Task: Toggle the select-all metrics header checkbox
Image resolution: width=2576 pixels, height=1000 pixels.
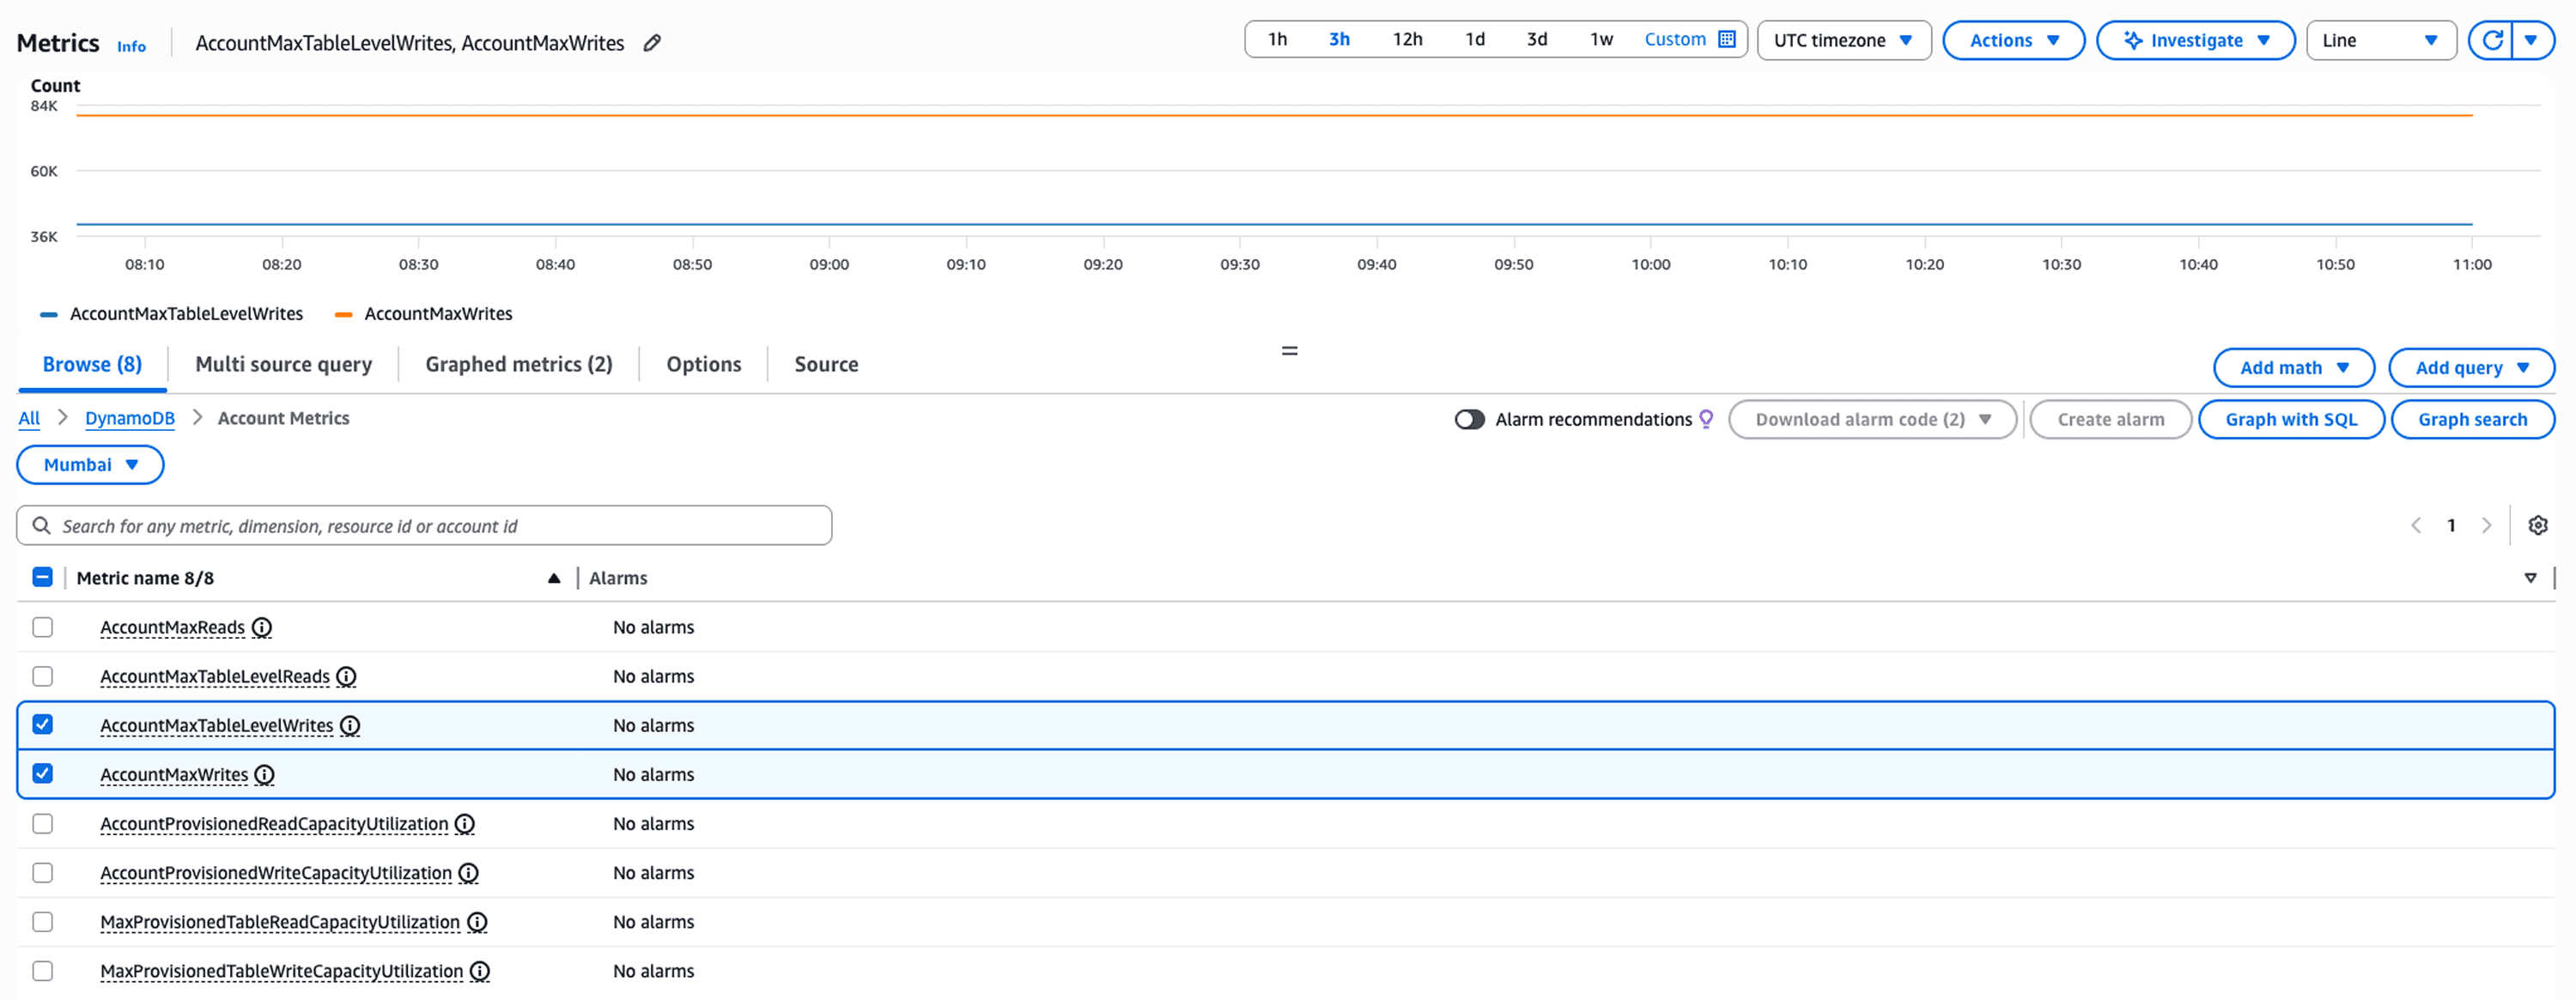Action: point(42,577)
